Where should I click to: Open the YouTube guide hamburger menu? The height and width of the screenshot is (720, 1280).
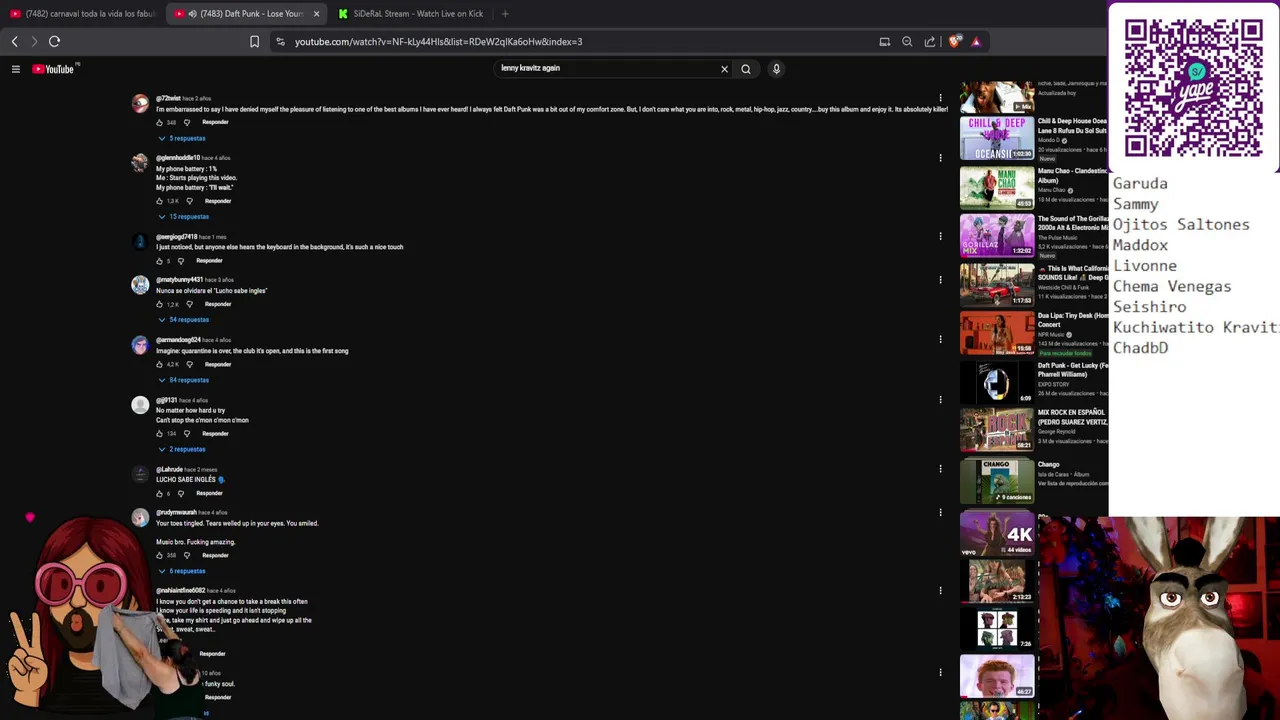pyautogui.click(x=16, y=69)
